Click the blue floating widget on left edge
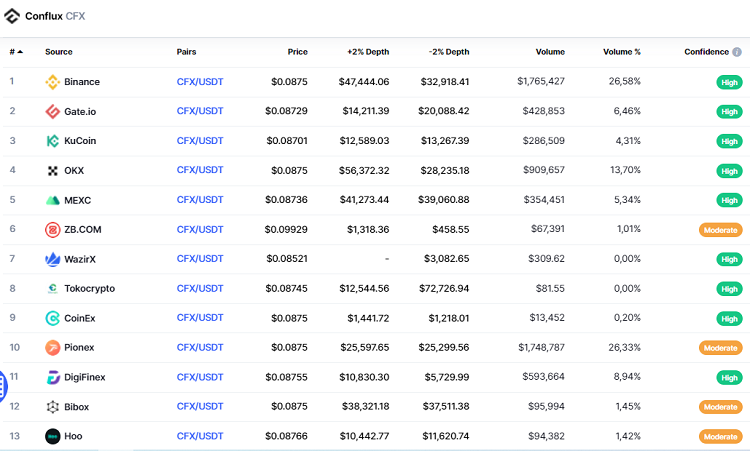The image size is (750, 451). tap(3, 386)
